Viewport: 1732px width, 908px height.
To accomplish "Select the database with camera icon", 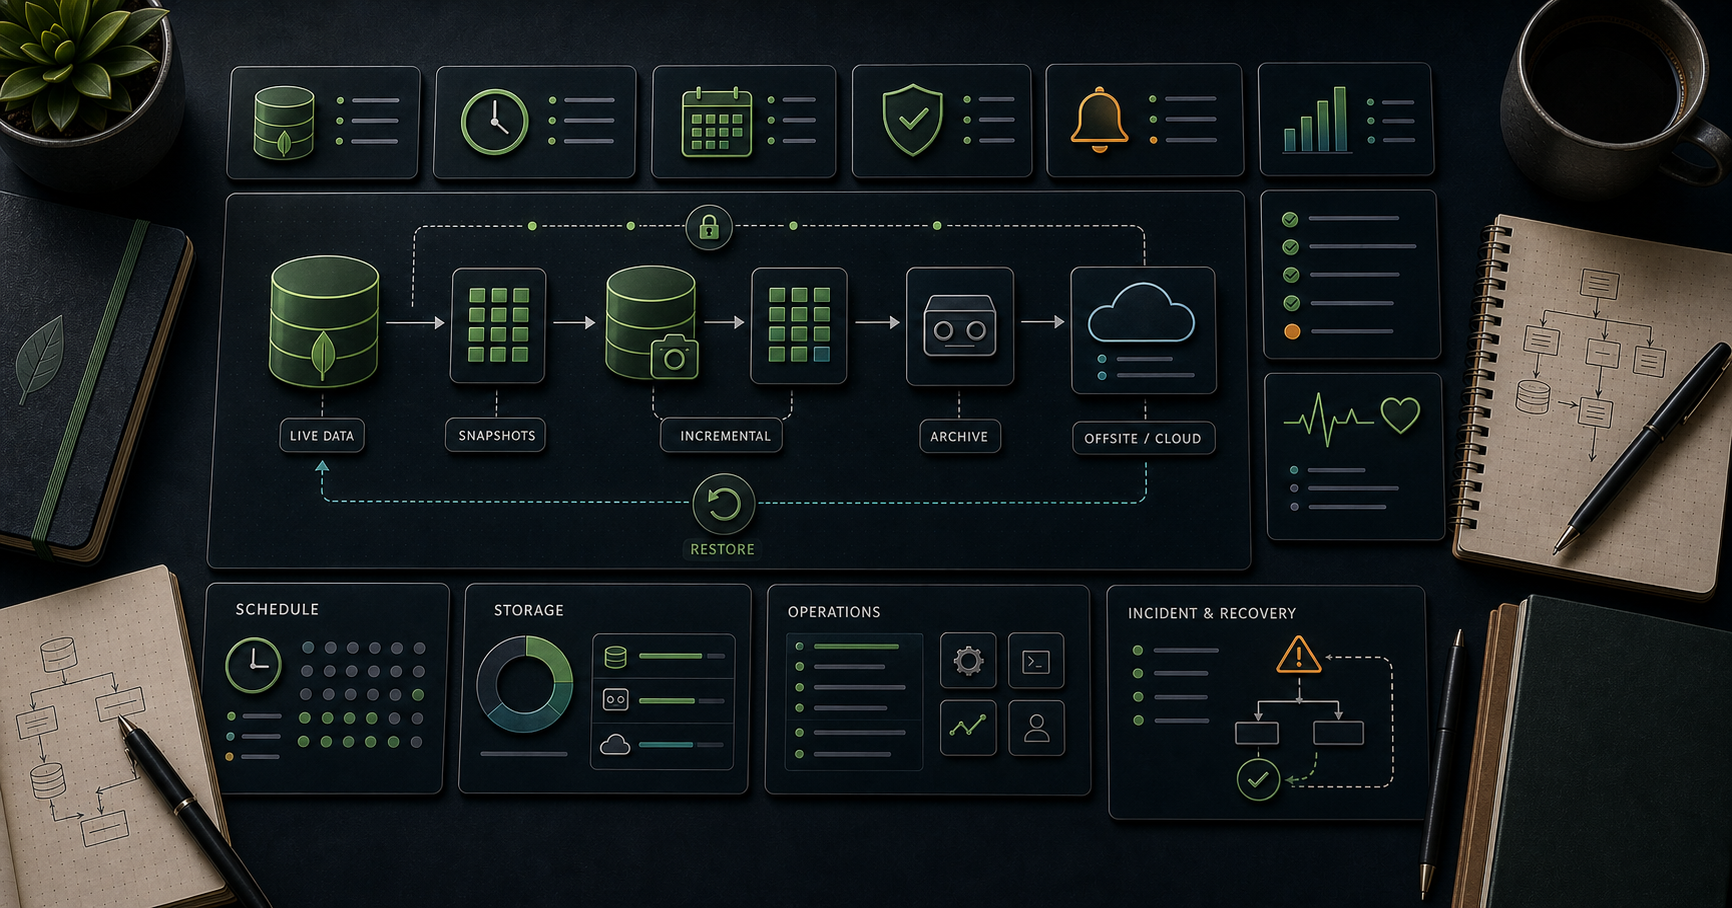I will [x=652, y=322].
